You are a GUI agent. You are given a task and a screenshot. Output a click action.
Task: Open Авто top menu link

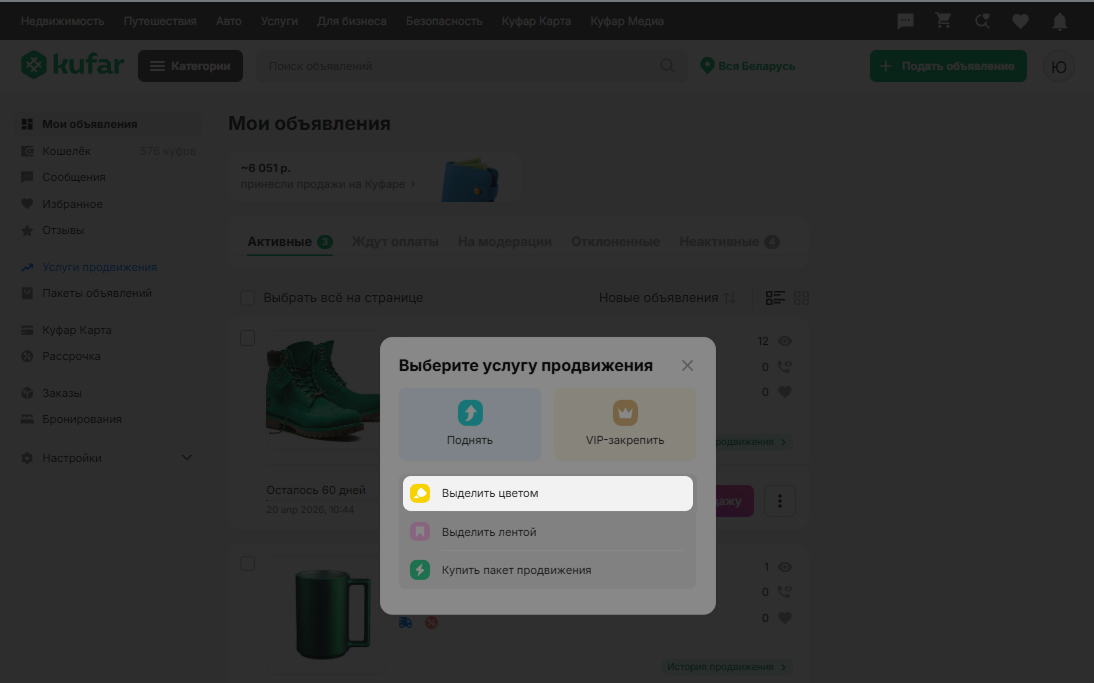228,22
